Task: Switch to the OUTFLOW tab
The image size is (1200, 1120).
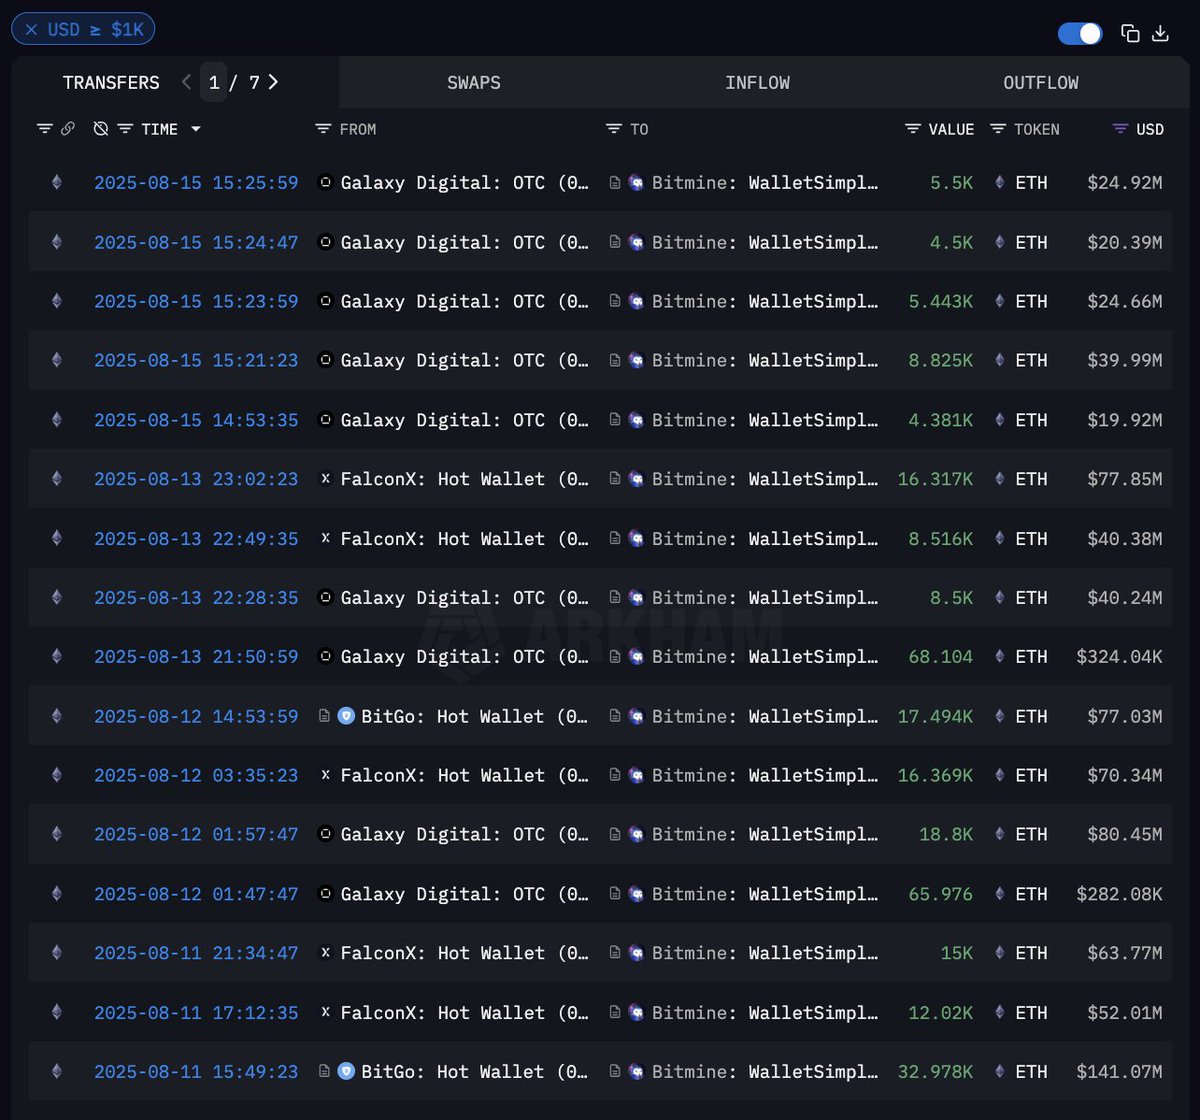Action: (1041, 83)
